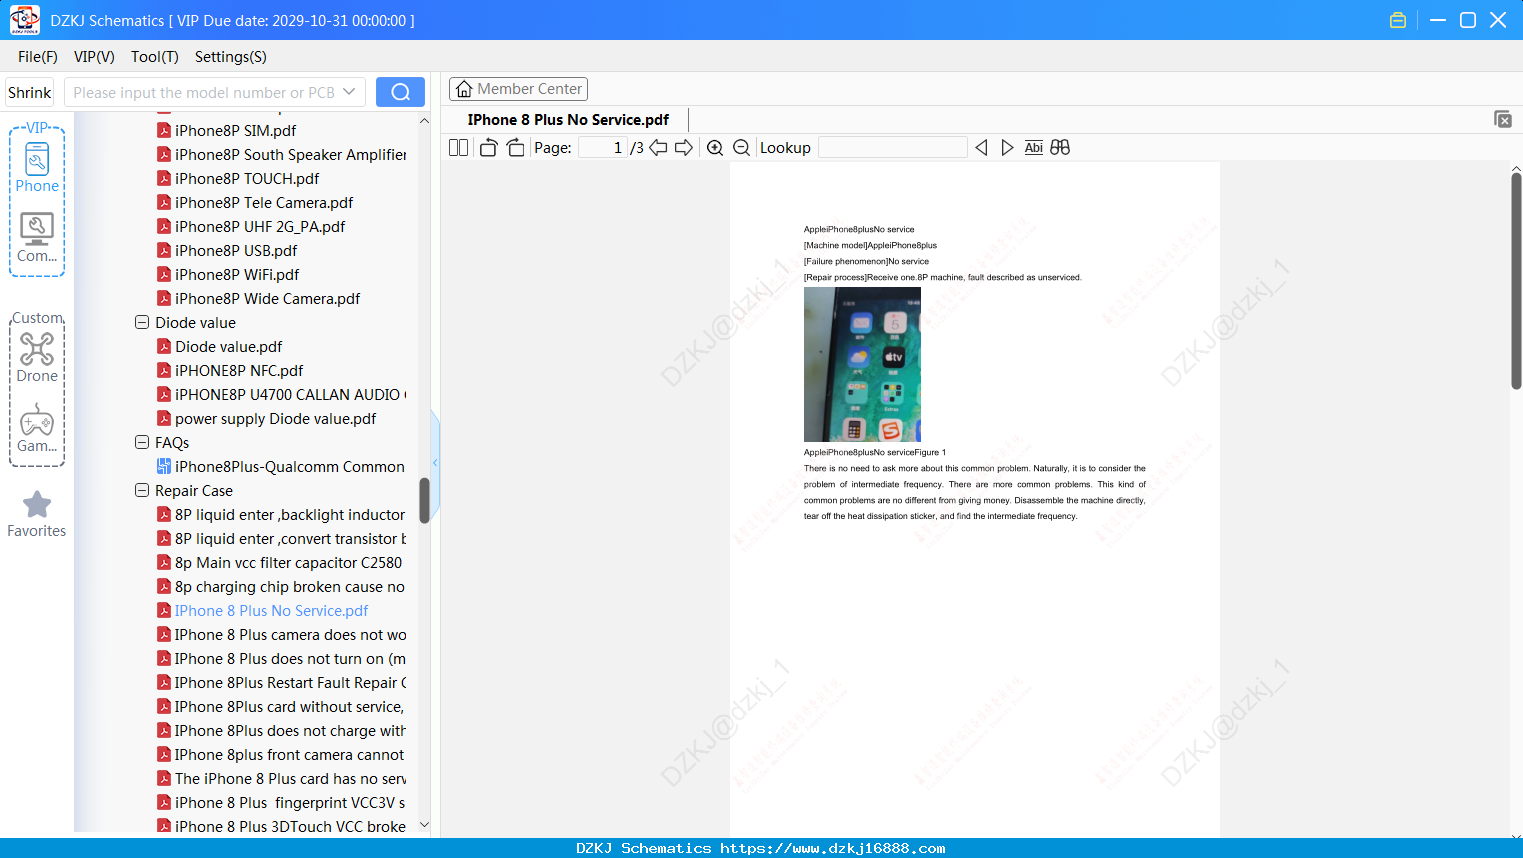Viewport: 1523px width, 858px height.
Task: Select the IPhone 8 Plus No Service.pdf tab
Action: [x=568, y=120]
